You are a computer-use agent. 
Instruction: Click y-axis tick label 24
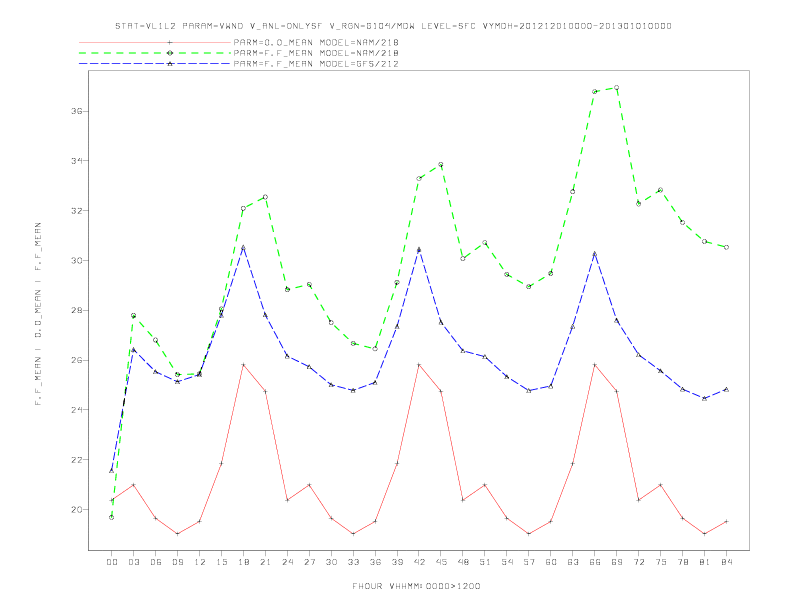coord(77,410)
